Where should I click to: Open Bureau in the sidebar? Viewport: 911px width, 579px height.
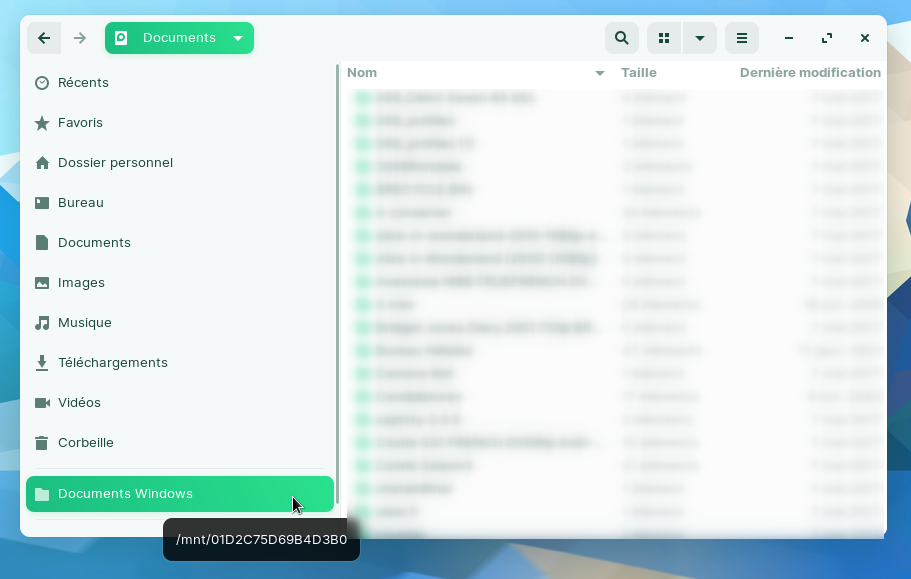pos(80,203)
